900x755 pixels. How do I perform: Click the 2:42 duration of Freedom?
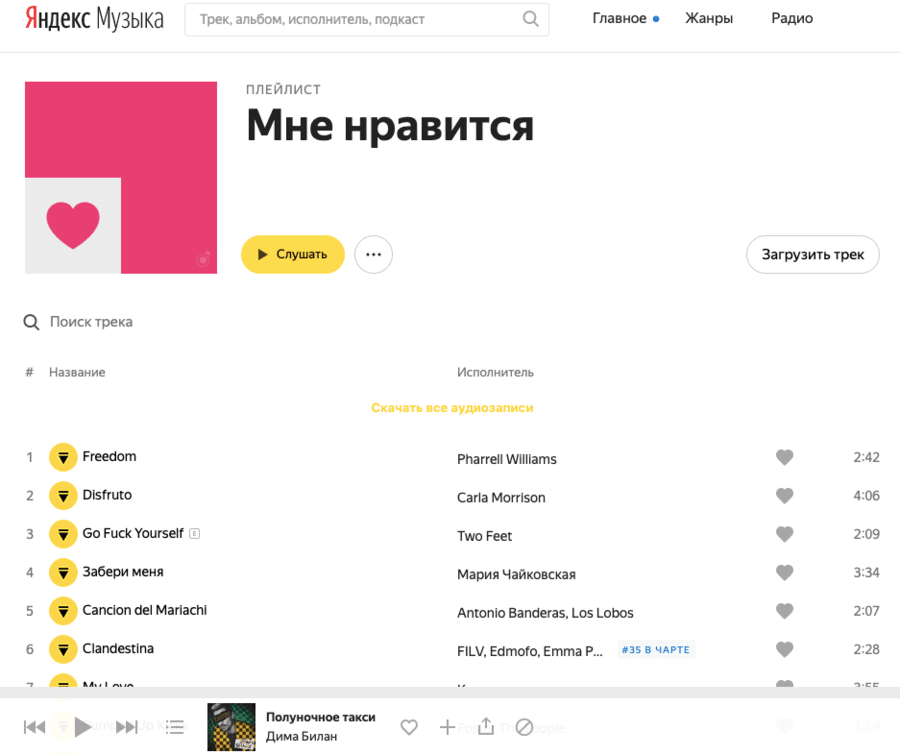click(x=866, y=458)
